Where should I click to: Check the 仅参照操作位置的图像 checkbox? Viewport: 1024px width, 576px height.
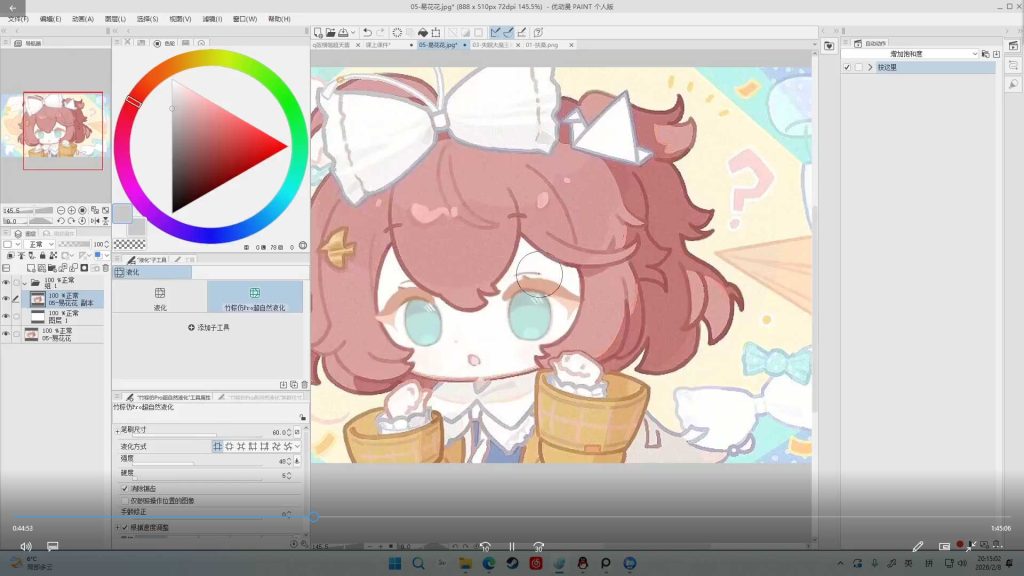point(125,500)
